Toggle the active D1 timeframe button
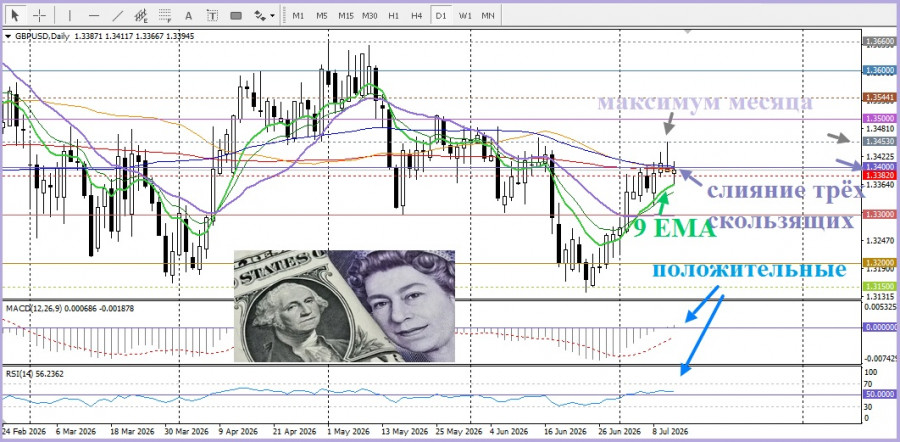Viewport: 900px width, 442px height. pos(441,15)
